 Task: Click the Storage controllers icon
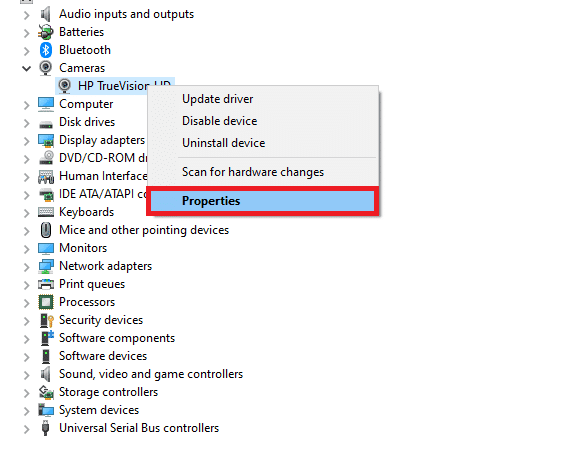[x=46, y=392]
